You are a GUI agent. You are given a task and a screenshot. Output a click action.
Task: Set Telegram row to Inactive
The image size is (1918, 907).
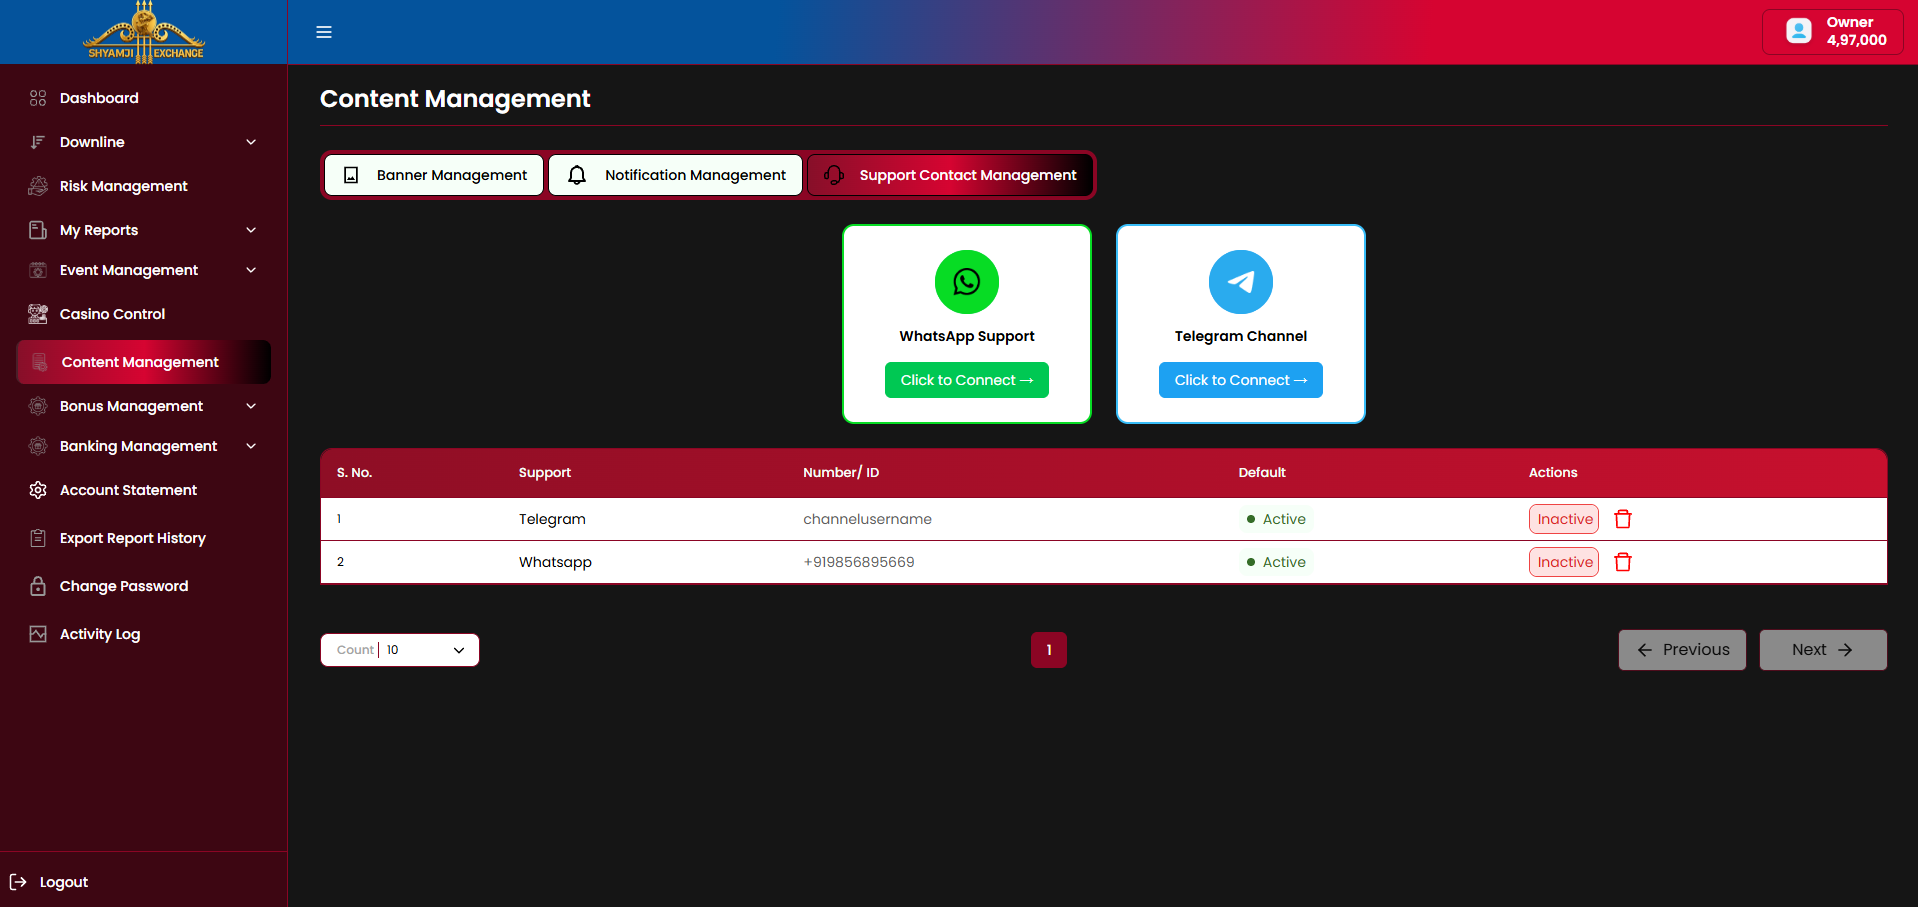pyautogui.click(x=1564, y=519)
